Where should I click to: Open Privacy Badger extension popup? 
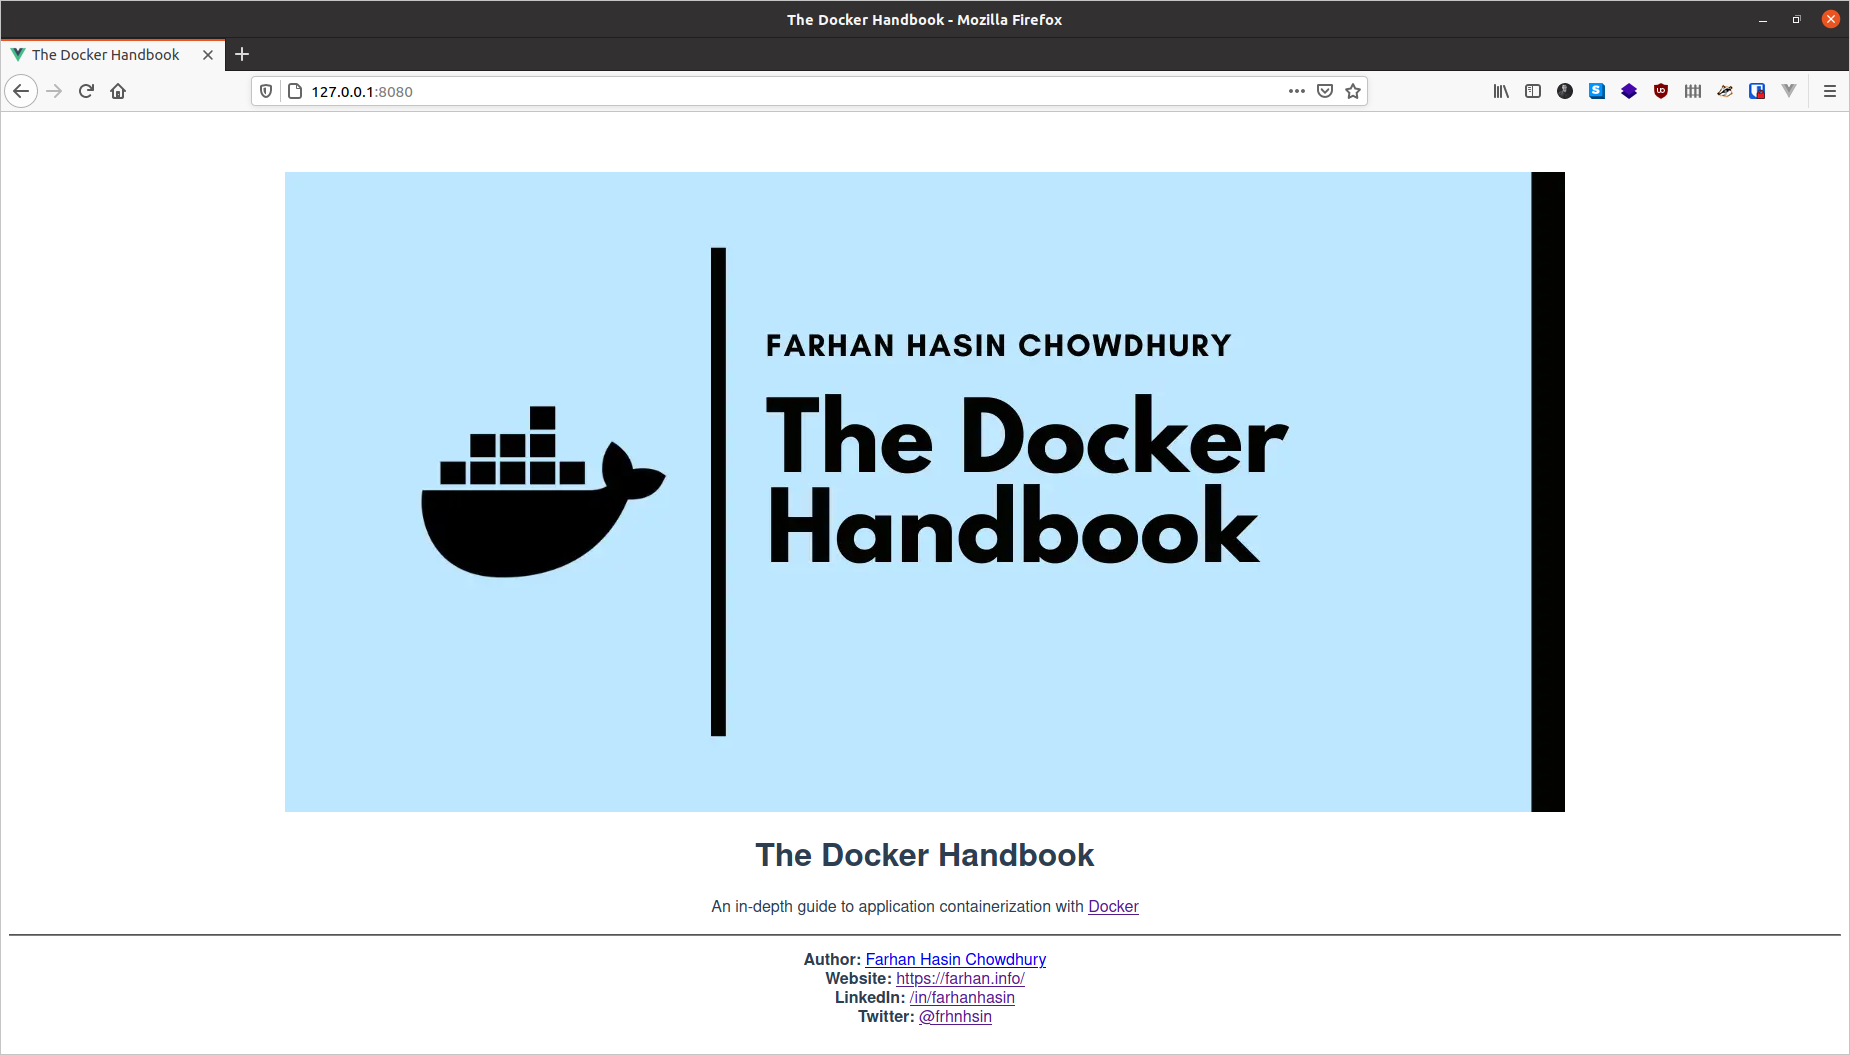coord(1725,91)
